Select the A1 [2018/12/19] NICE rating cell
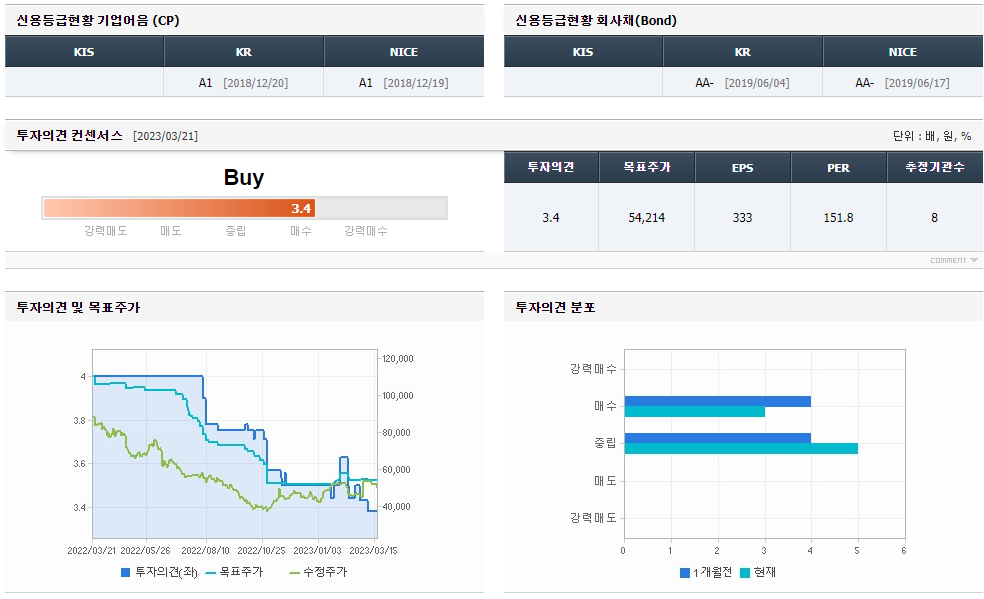This screenshot has height=599, width=984. tap(404, 82)
